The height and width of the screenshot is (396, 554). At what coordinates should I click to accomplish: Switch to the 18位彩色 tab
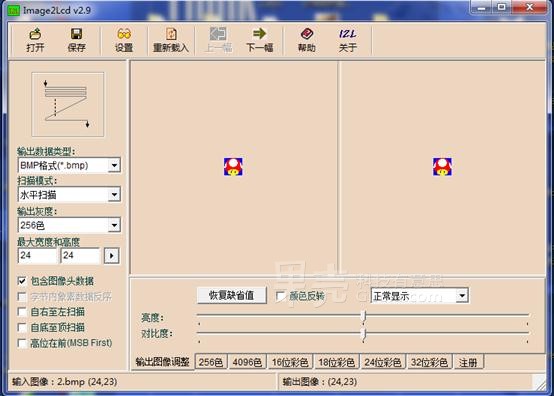tap(336, 362)
